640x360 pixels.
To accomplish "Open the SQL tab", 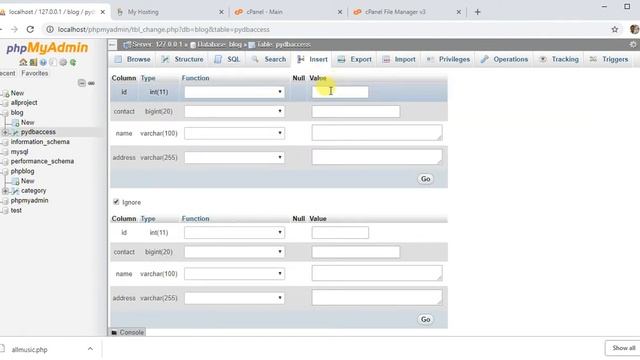I will point(227,59).
